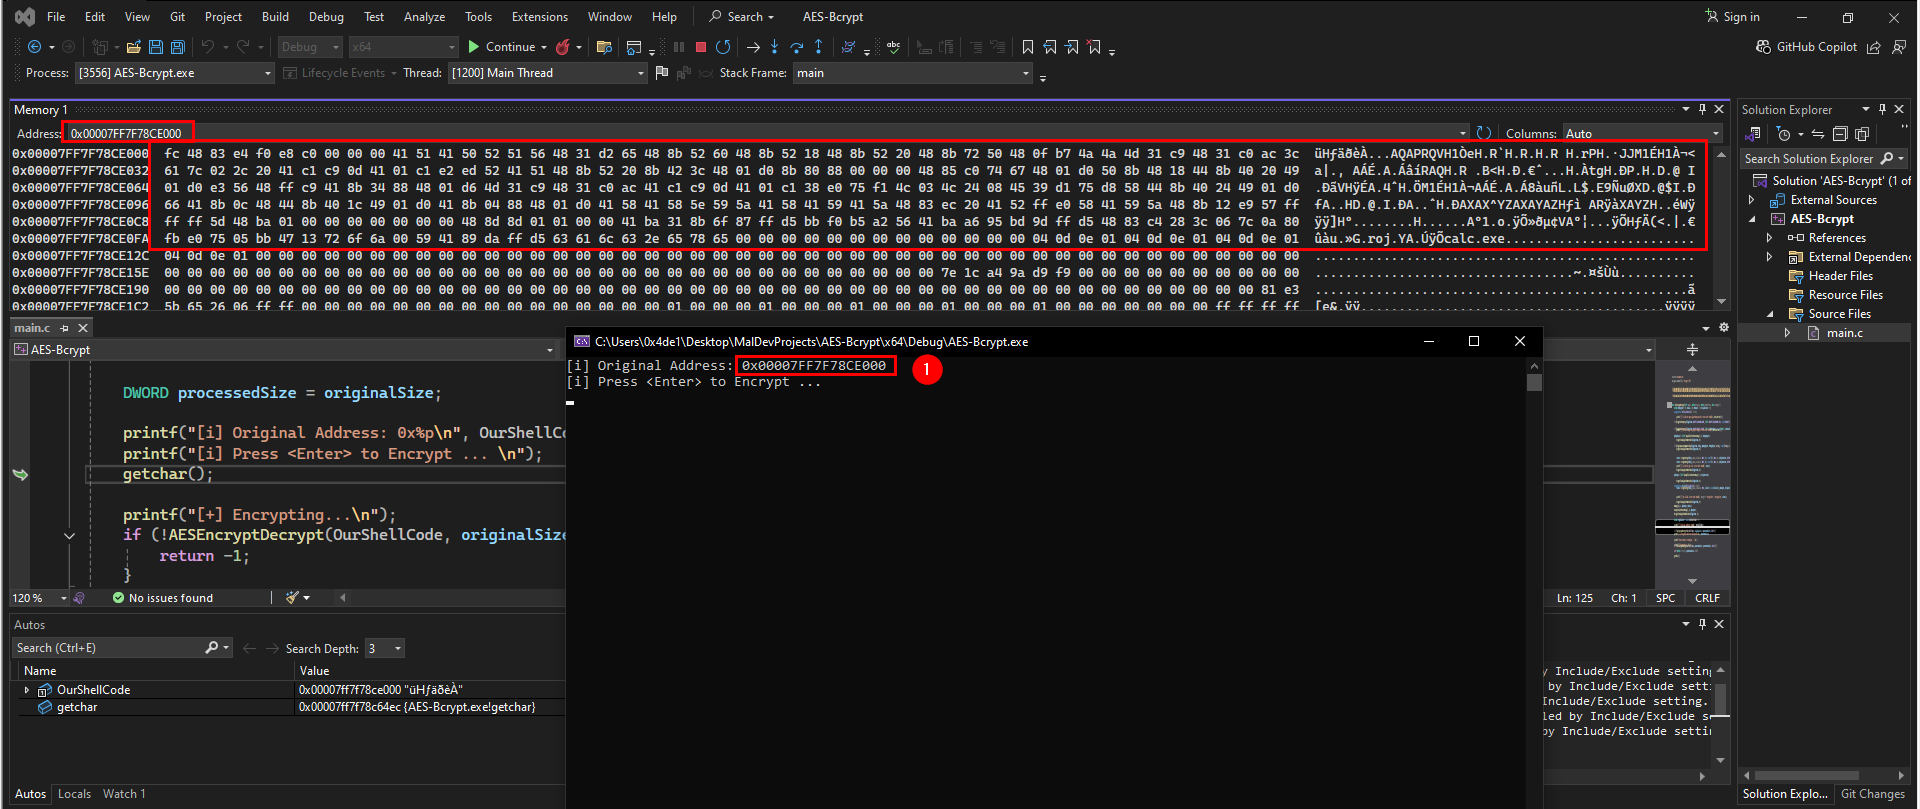Screen dimensions: 1920x809
Task: Switch to the Watch 1 tab
Action: 124,794
